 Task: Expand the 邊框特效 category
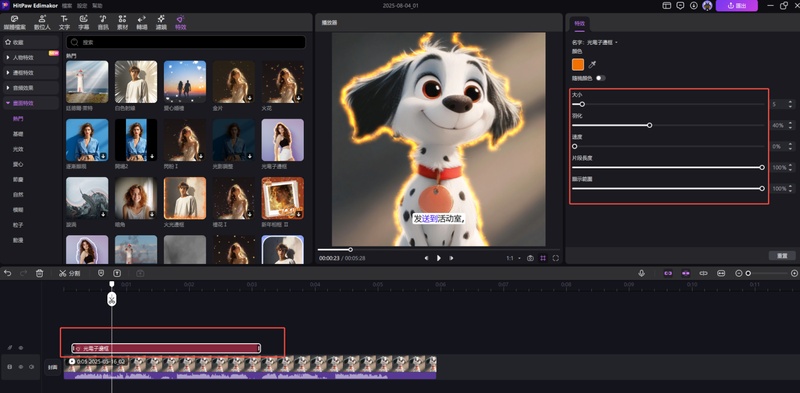coord(31,73)
